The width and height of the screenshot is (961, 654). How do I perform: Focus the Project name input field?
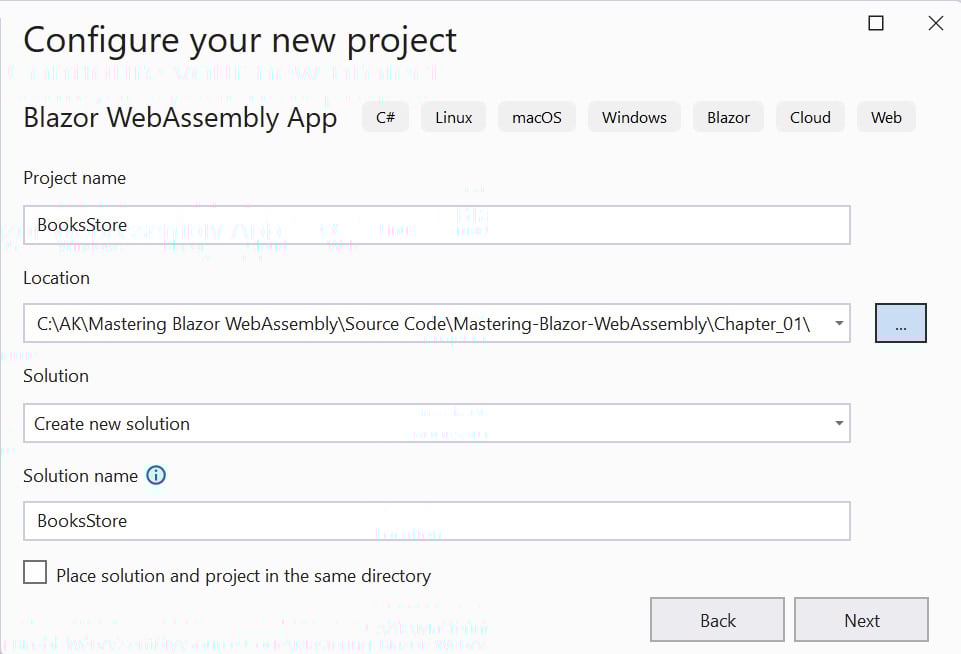click(x=437, y=225)
